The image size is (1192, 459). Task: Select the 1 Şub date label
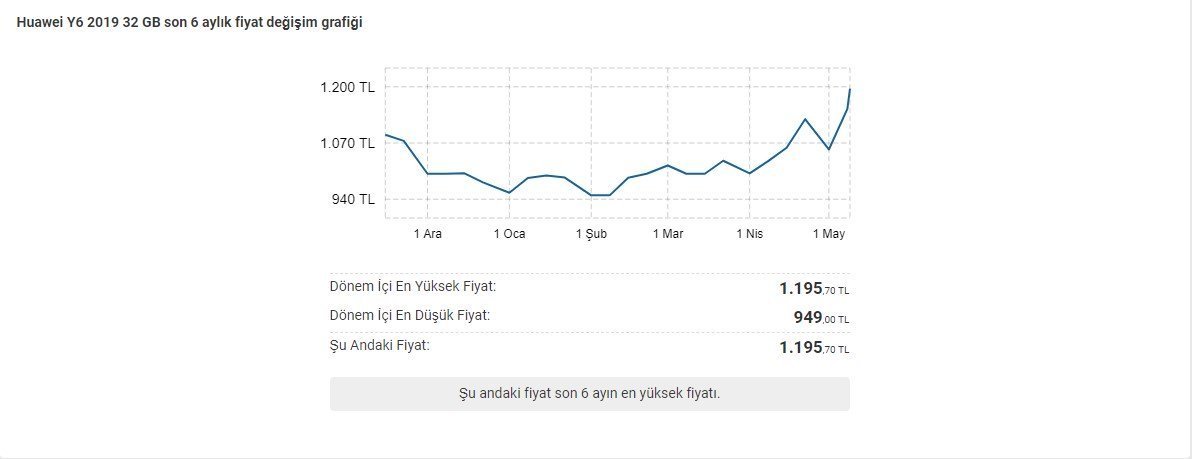click(591, 234)
